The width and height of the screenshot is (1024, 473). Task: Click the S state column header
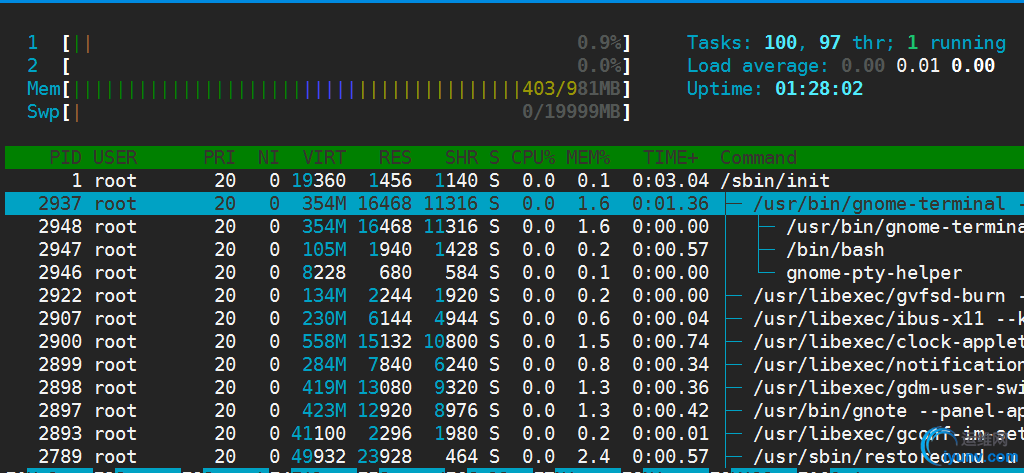(494, 157)
